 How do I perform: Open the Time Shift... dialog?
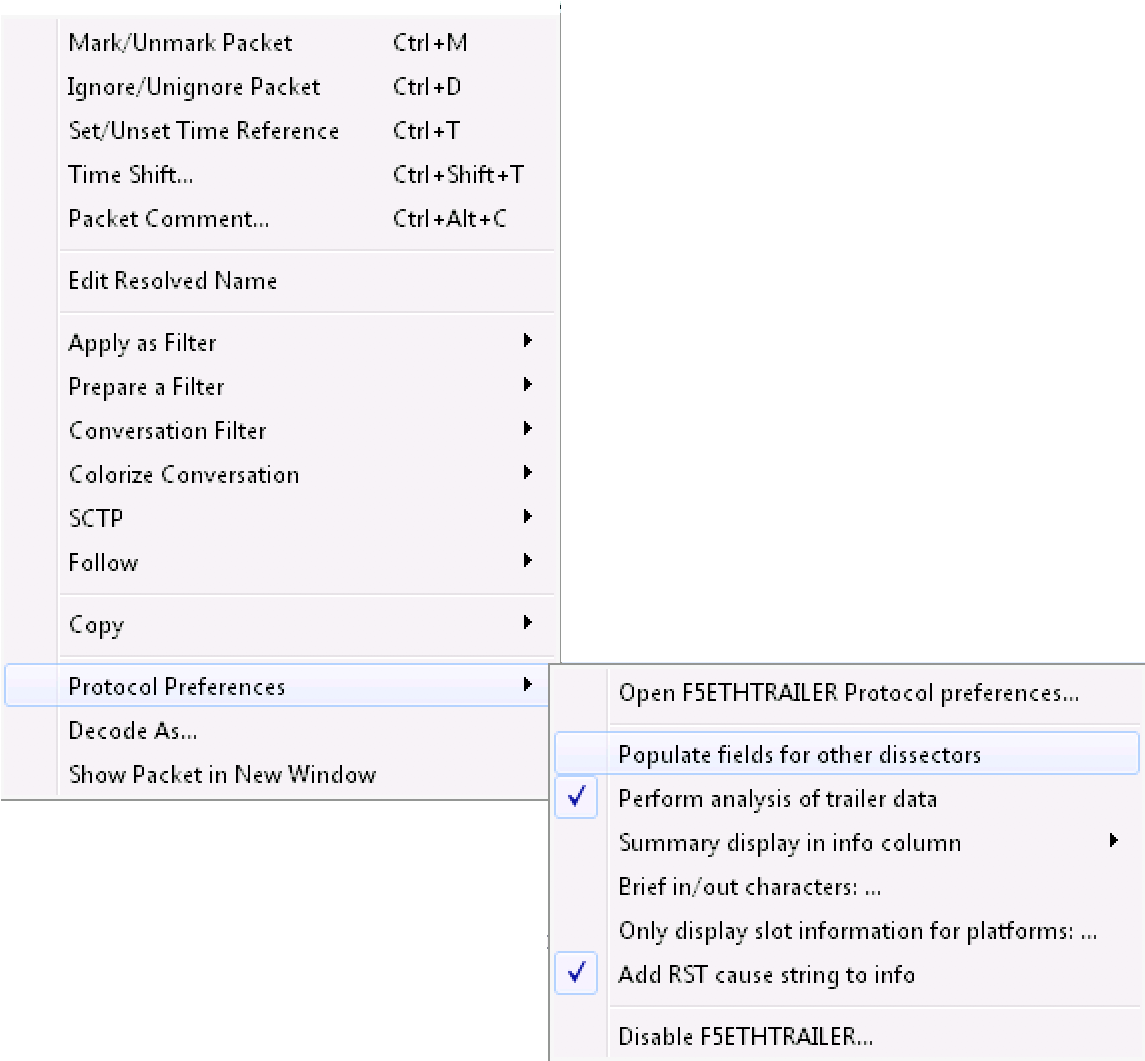280,175
